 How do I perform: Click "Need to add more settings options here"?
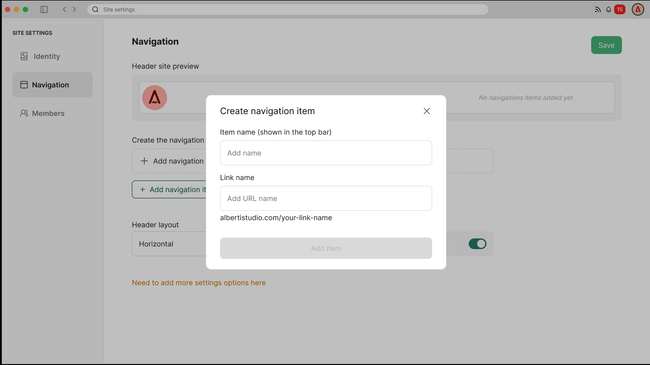(x=199, y=283)
